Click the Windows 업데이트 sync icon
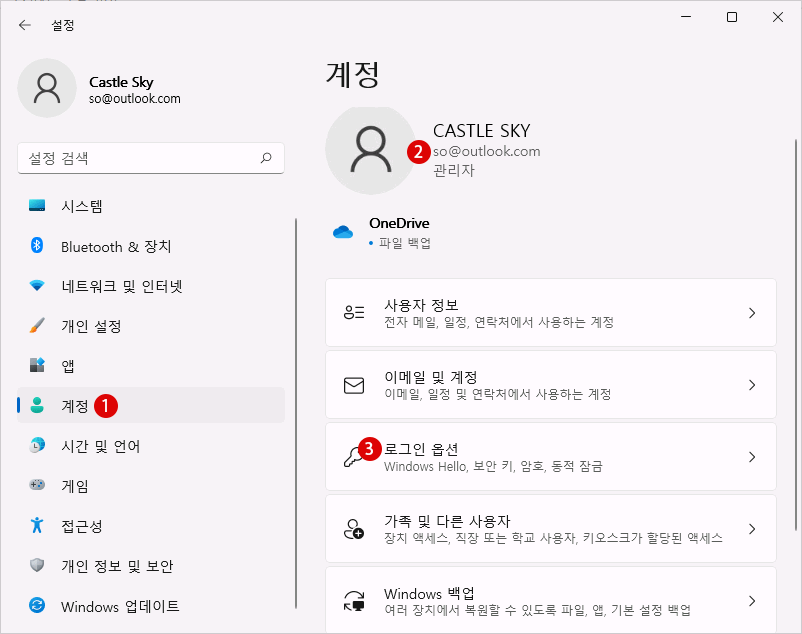 [x=37, y=605]
